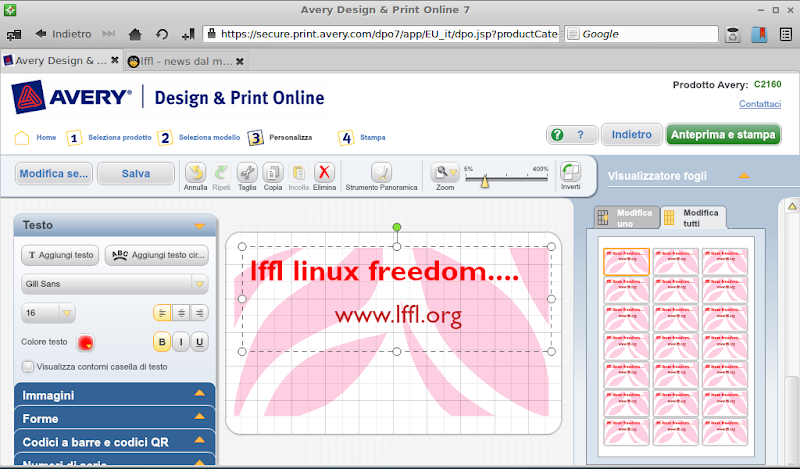Select the Strumento Panoramica hand tool
The height and width of the screenshot is (469, 800).
381,172
